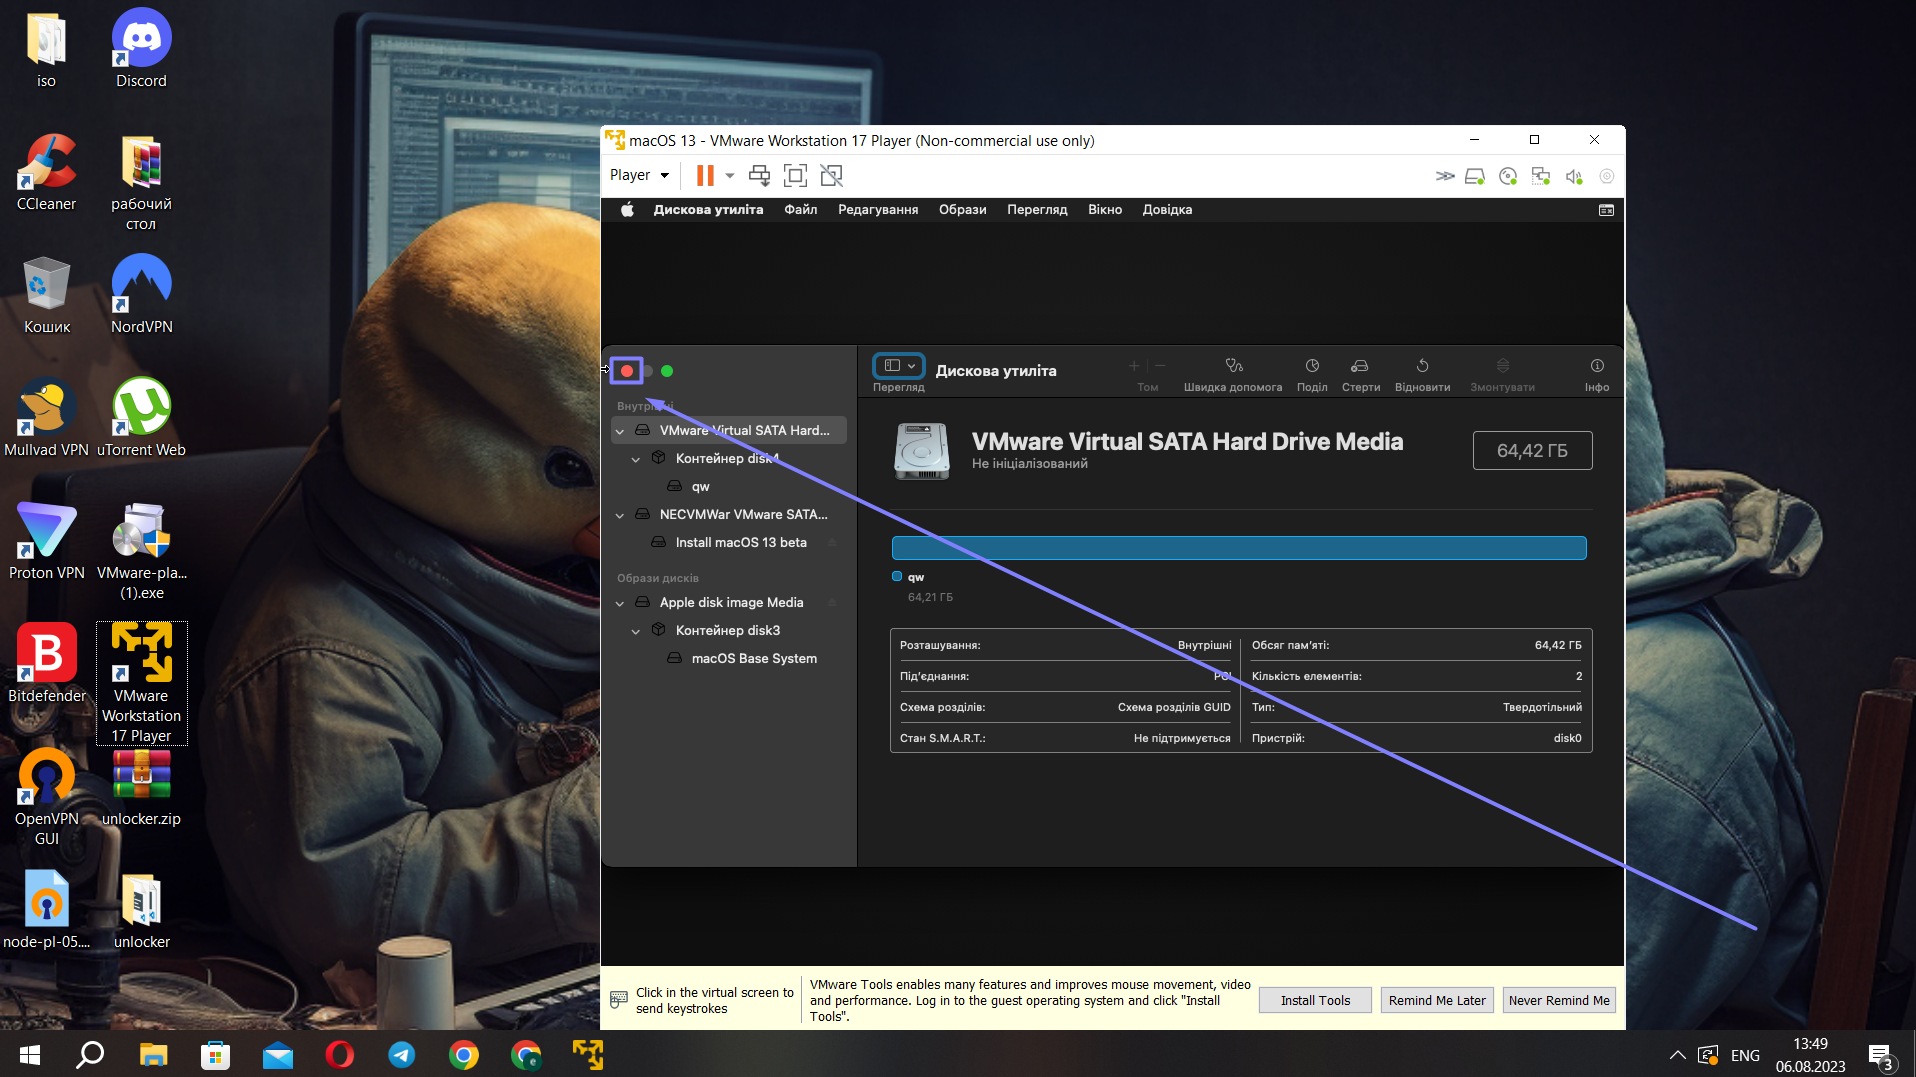1916x1077 pixels.
Task: Click the Remind Me Later button
Action: 1437,1000
